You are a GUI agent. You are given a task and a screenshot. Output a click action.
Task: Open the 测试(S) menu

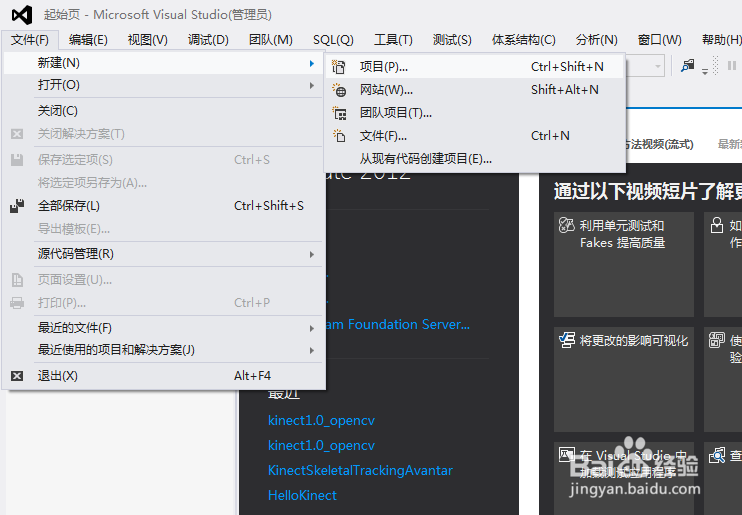pos(452,40)
